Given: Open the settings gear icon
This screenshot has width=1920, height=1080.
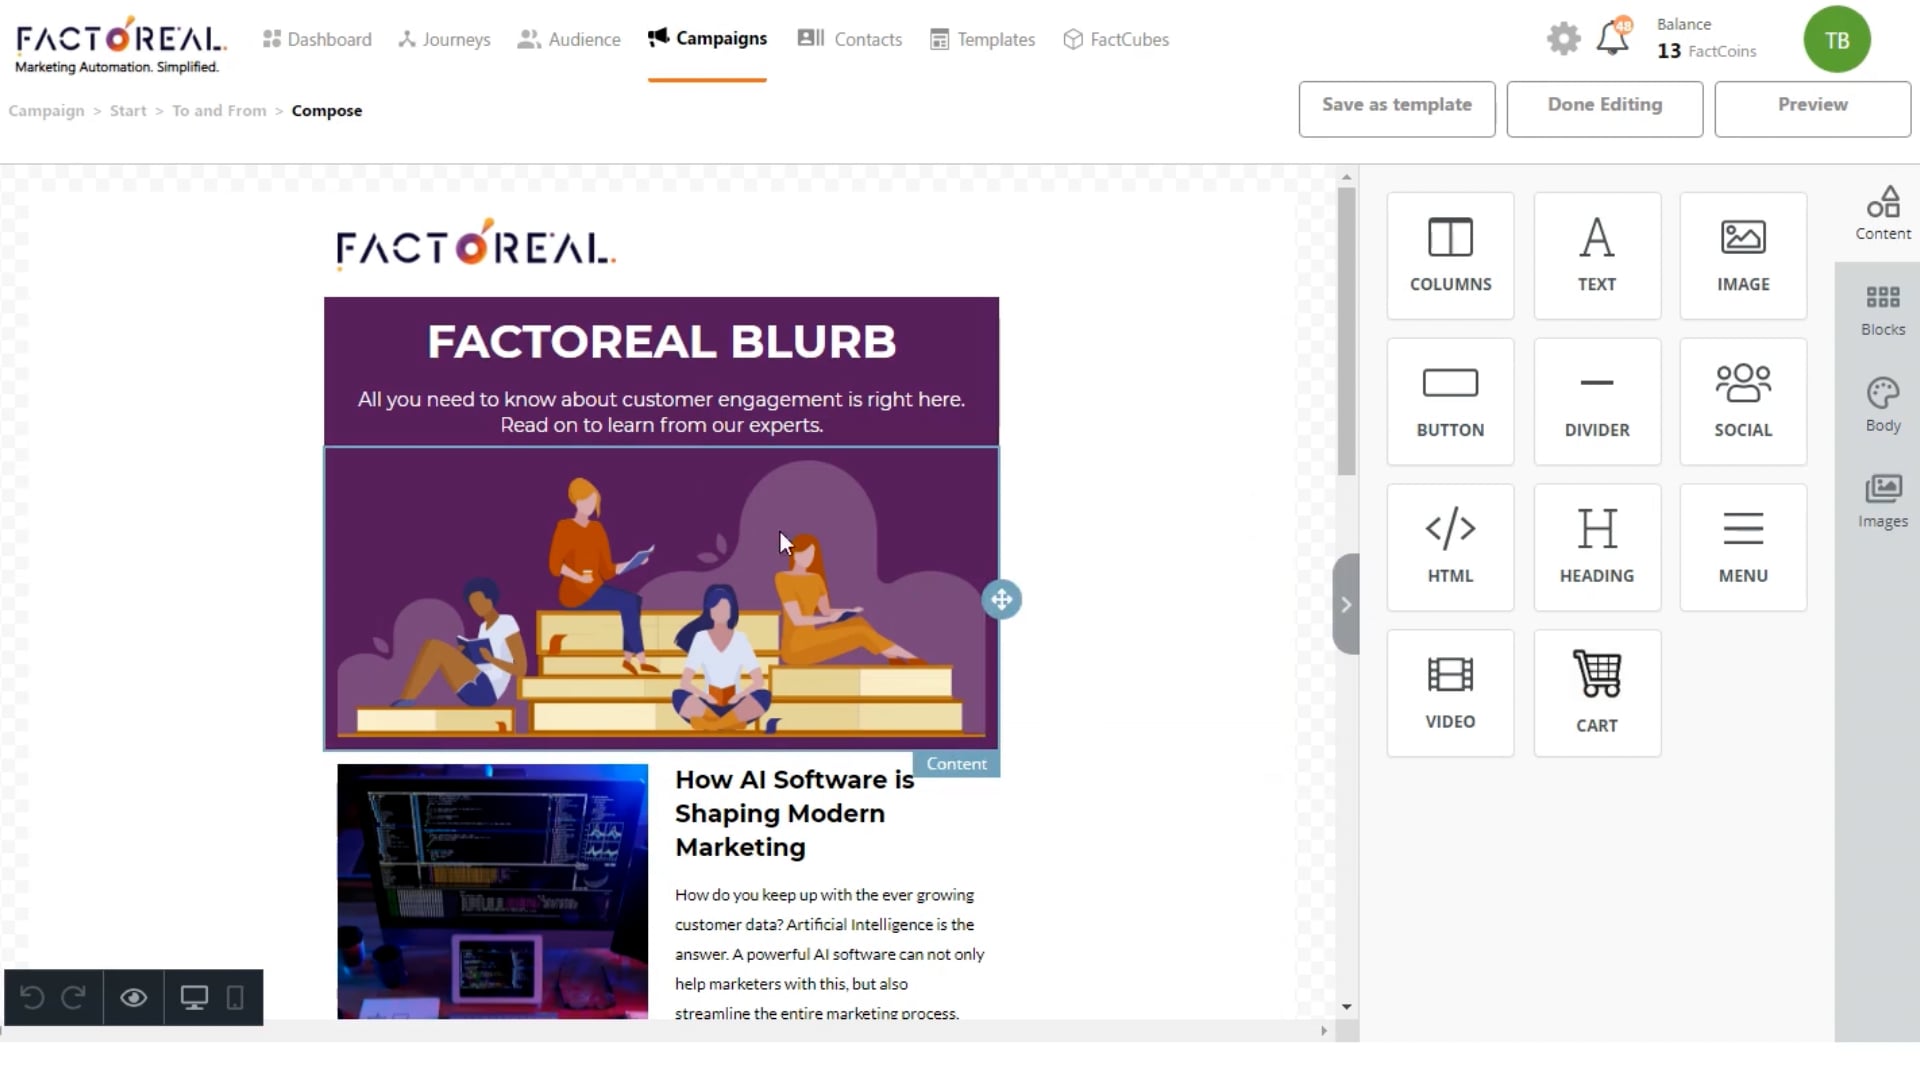Looking at the screenshot, I should (x=1563, y=39).
